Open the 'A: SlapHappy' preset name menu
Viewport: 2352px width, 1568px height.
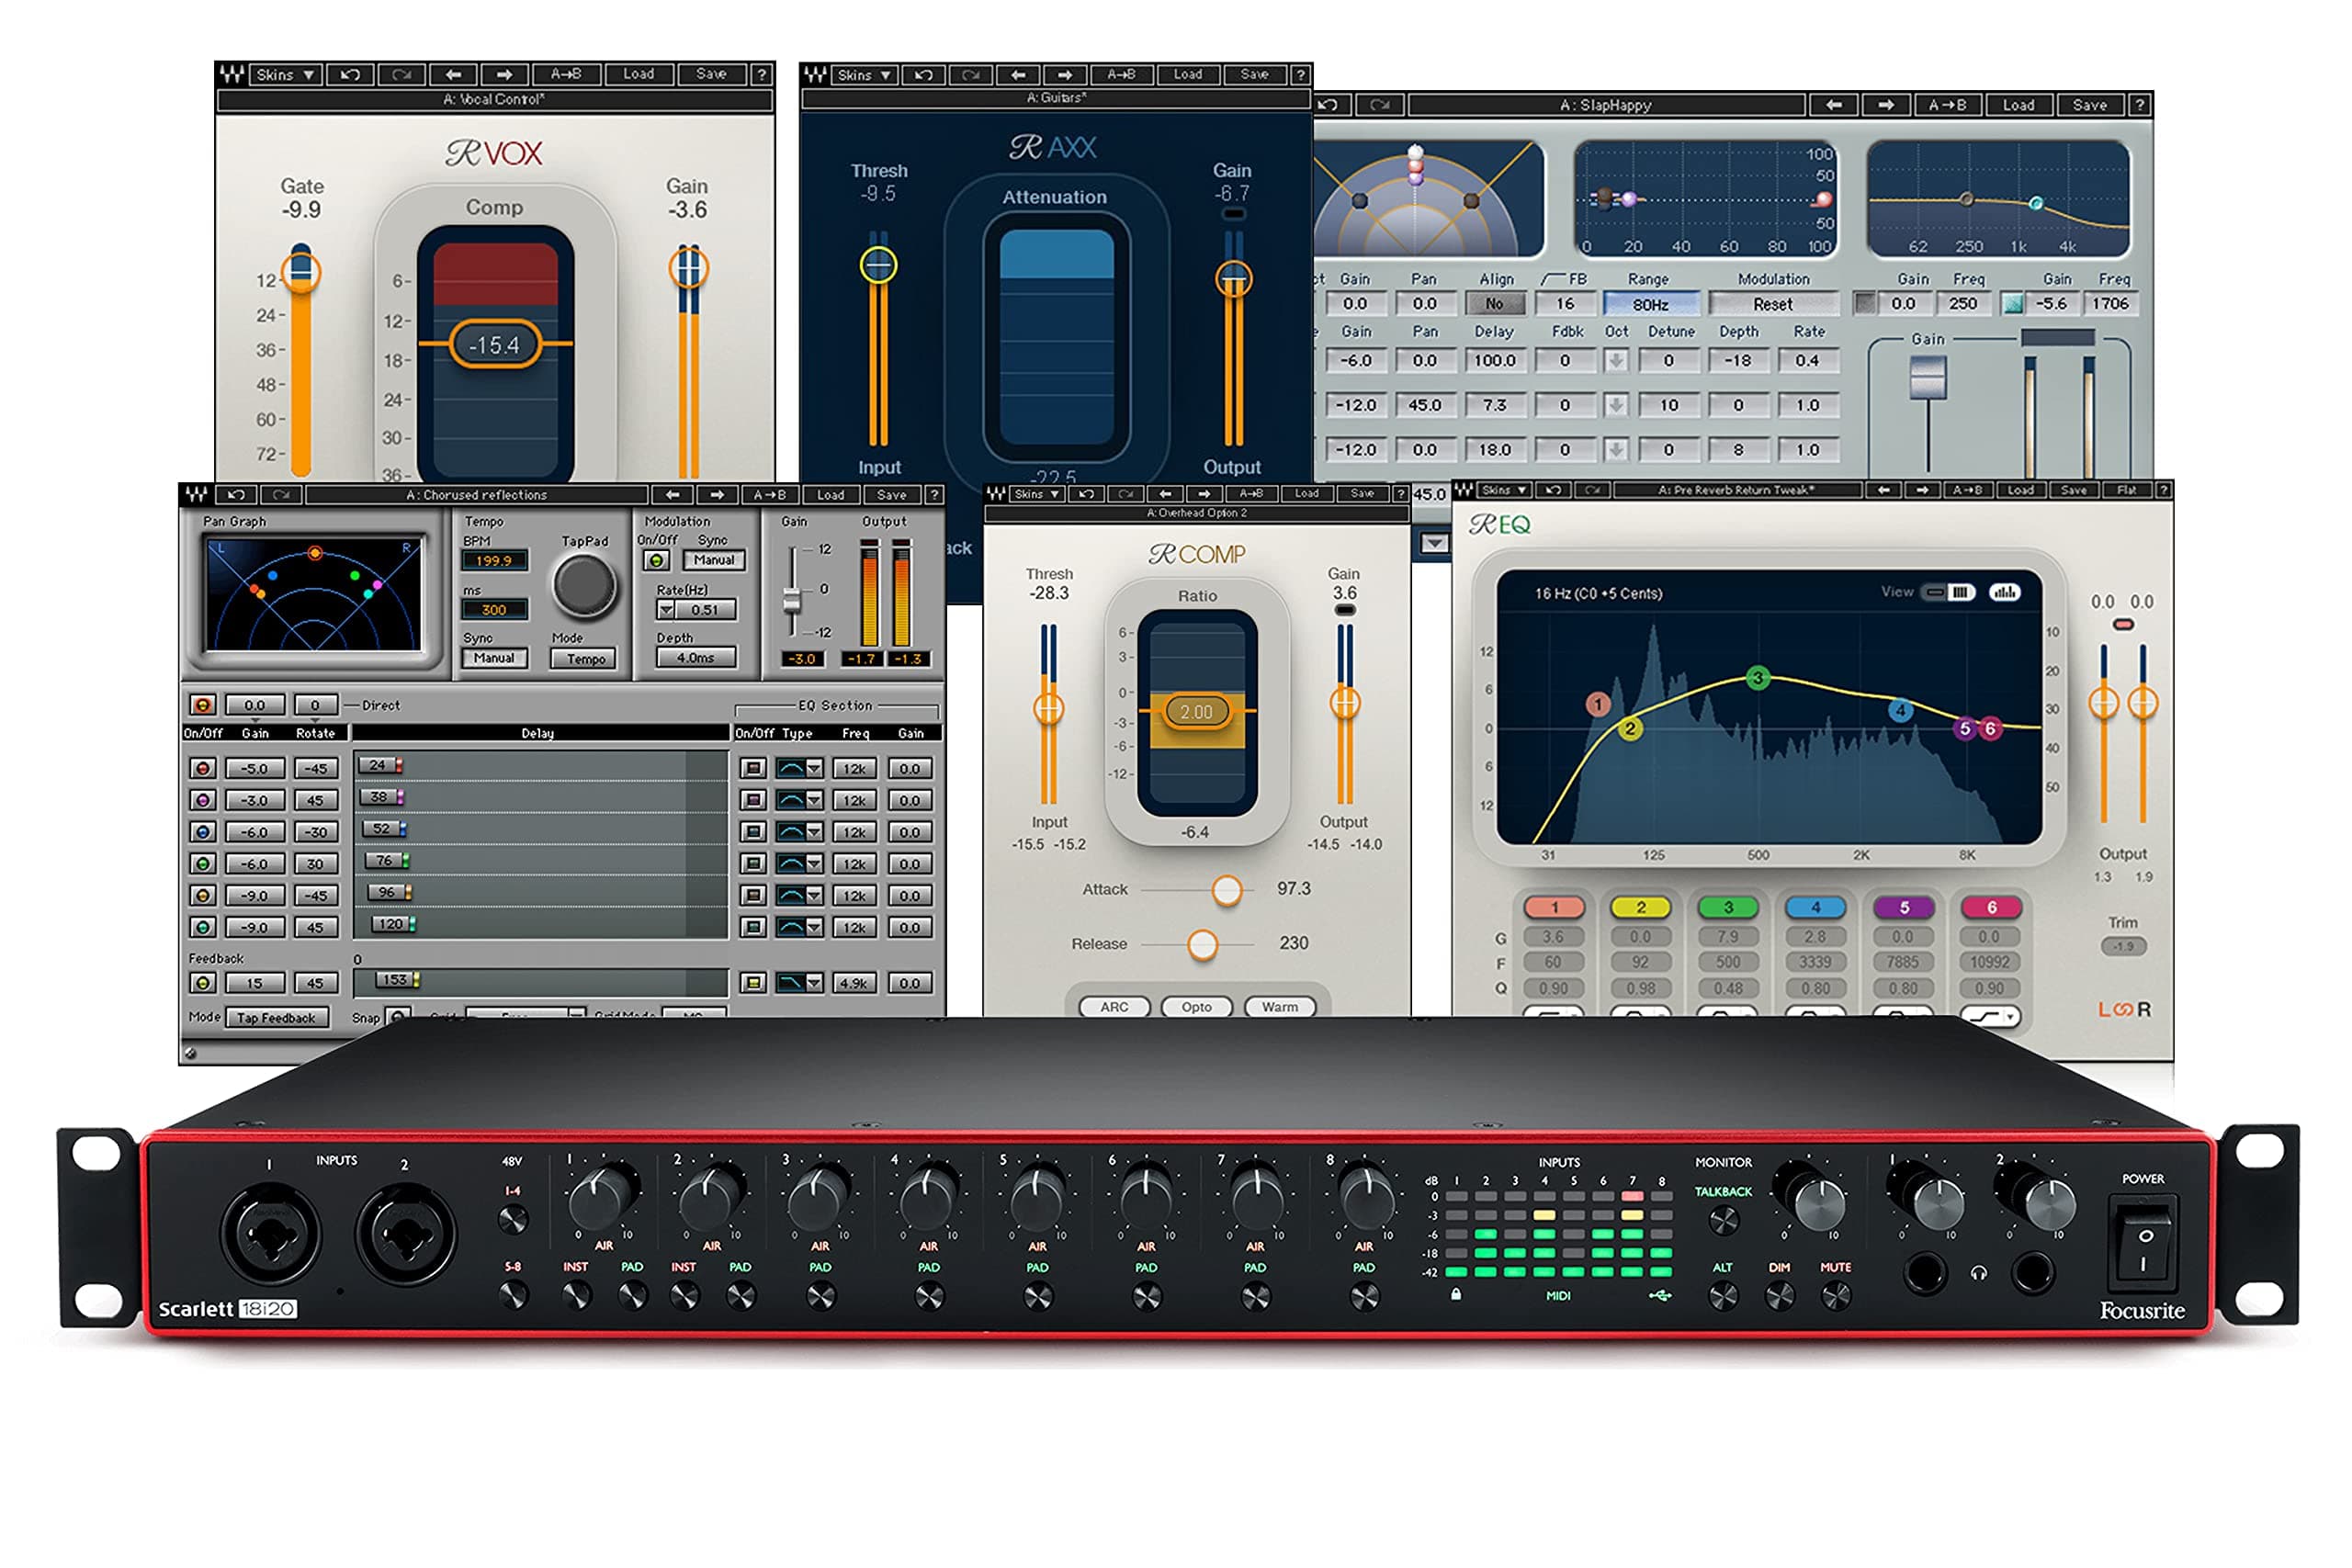coord(1606,105)
